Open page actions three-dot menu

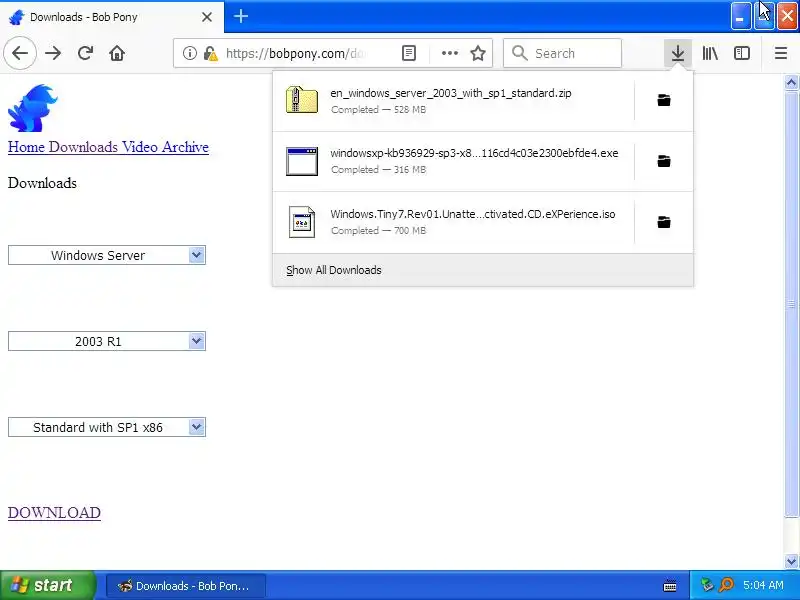click(449, 53)
